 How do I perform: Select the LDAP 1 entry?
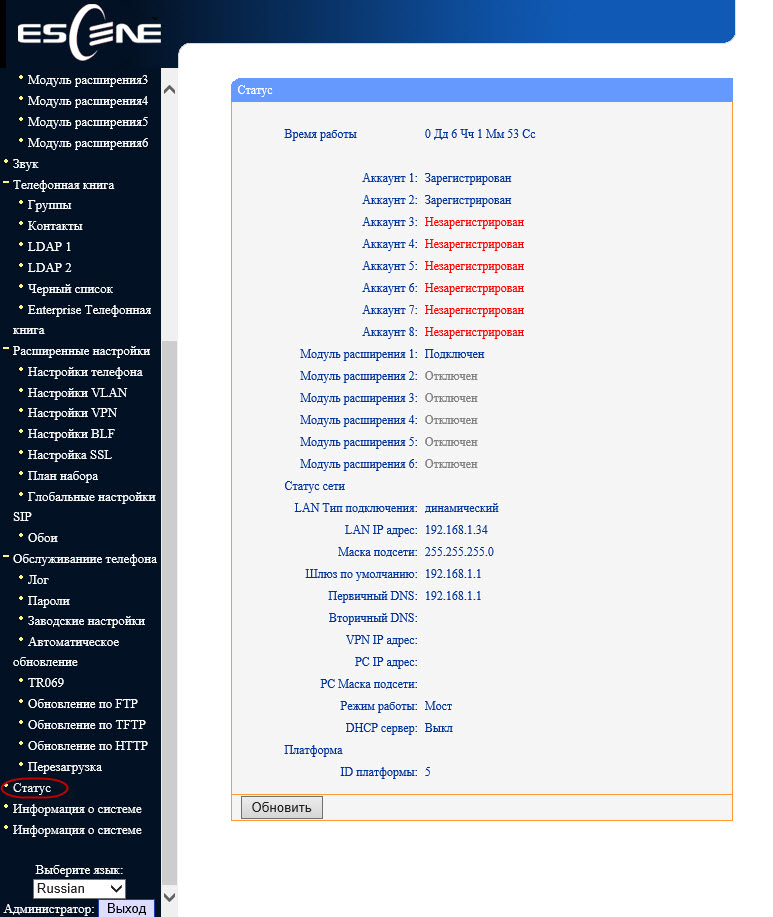[x=49, y=247]
